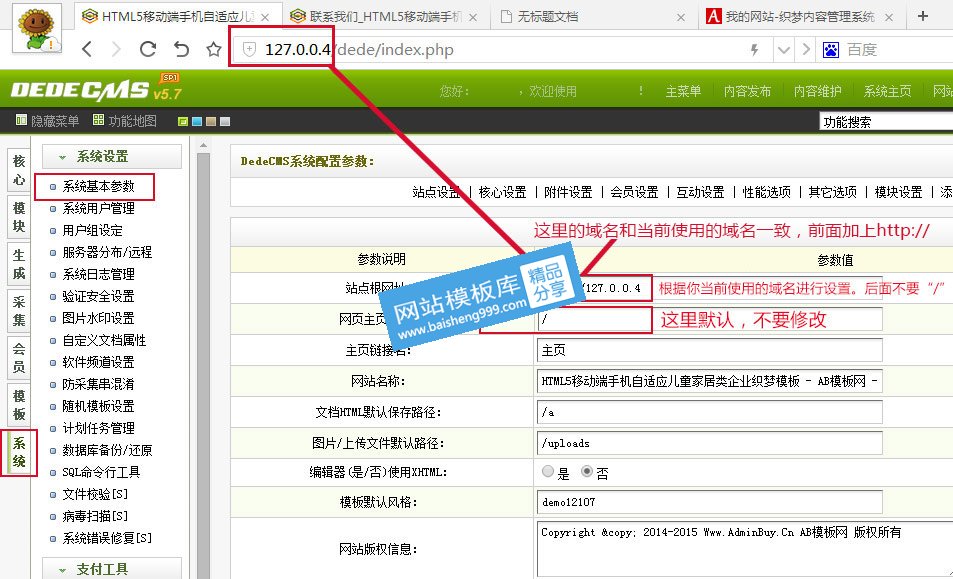
Task: Bookmark the page with the star icon
Action: pyautogui.click(x=213, y=49)
